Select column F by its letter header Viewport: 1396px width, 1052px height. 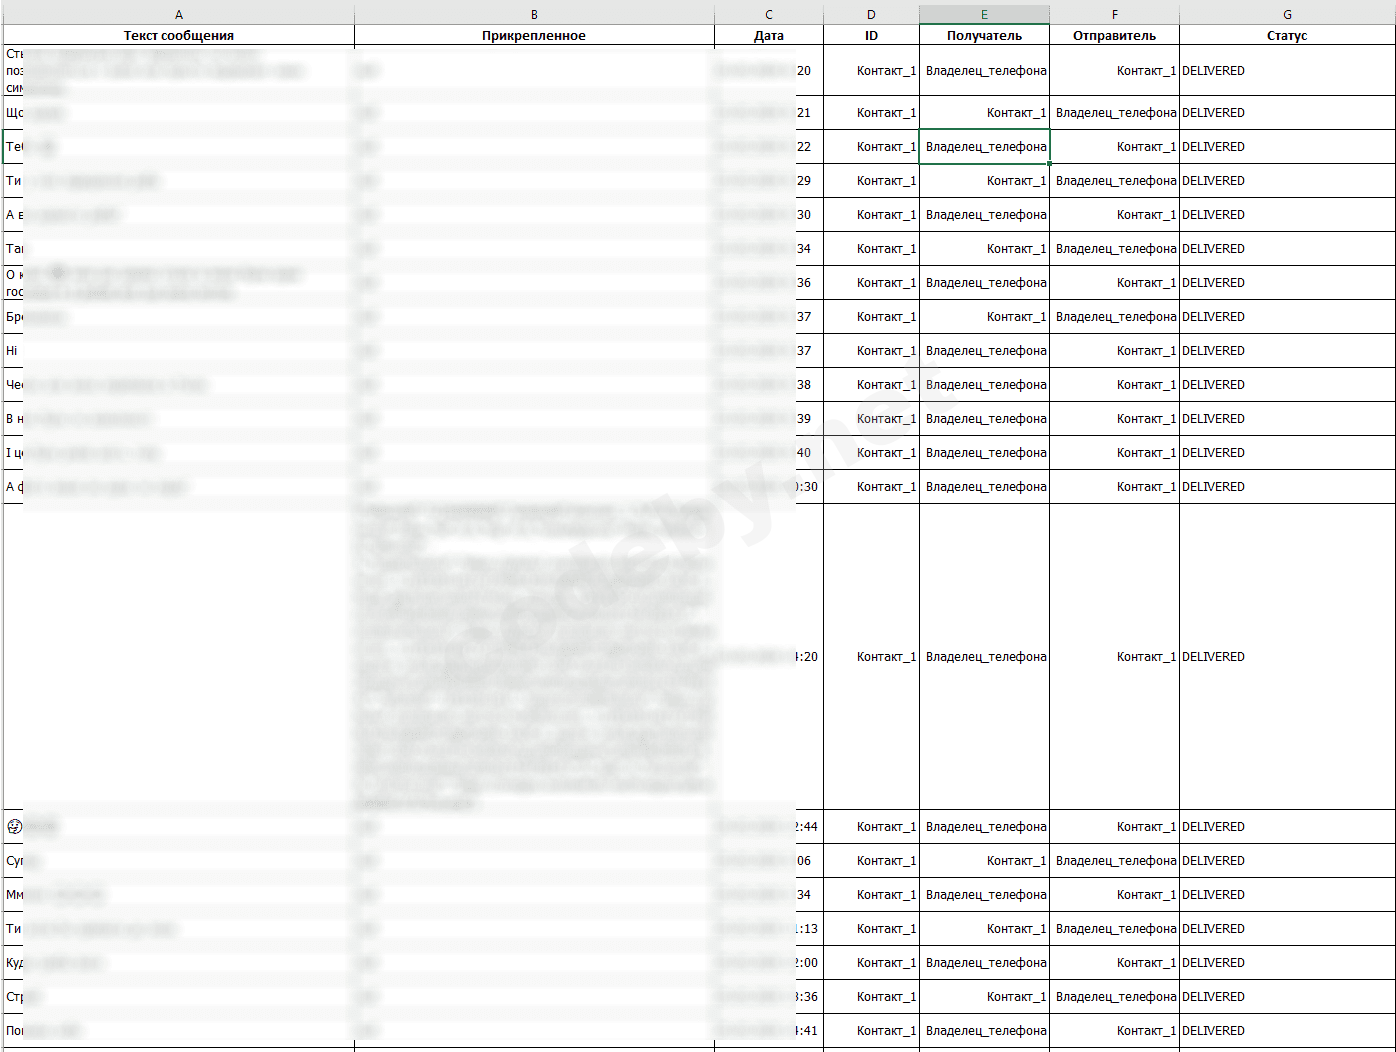pos(1114,14)
